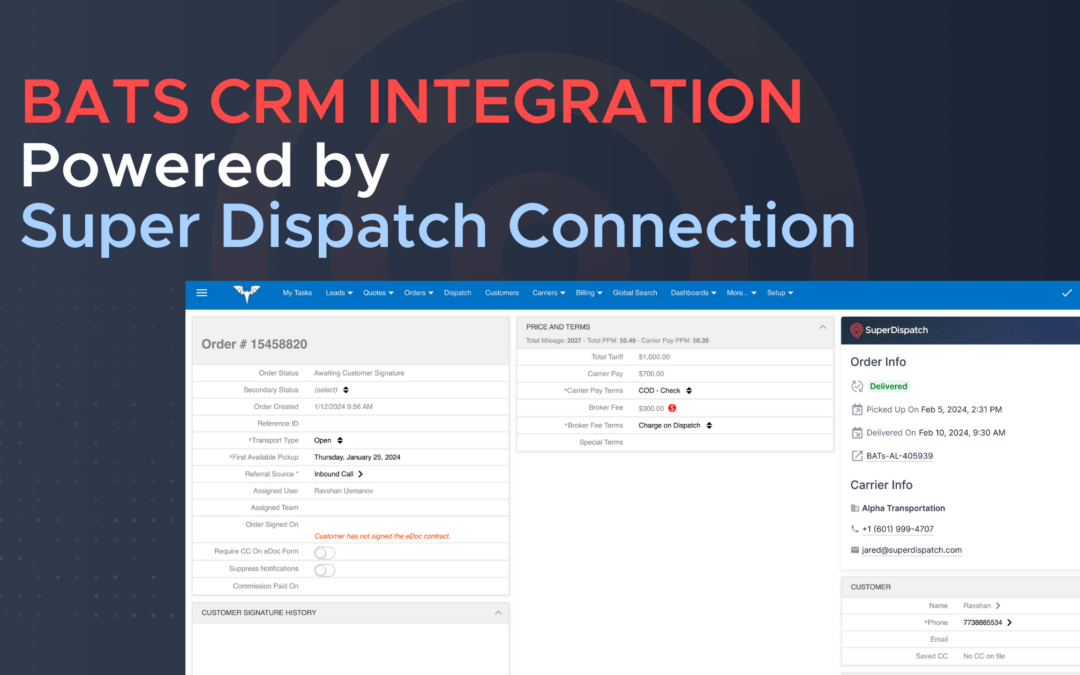Click the external link icon beside BATs-AL-405939
1080x675 pixels.
coord(857,456)
